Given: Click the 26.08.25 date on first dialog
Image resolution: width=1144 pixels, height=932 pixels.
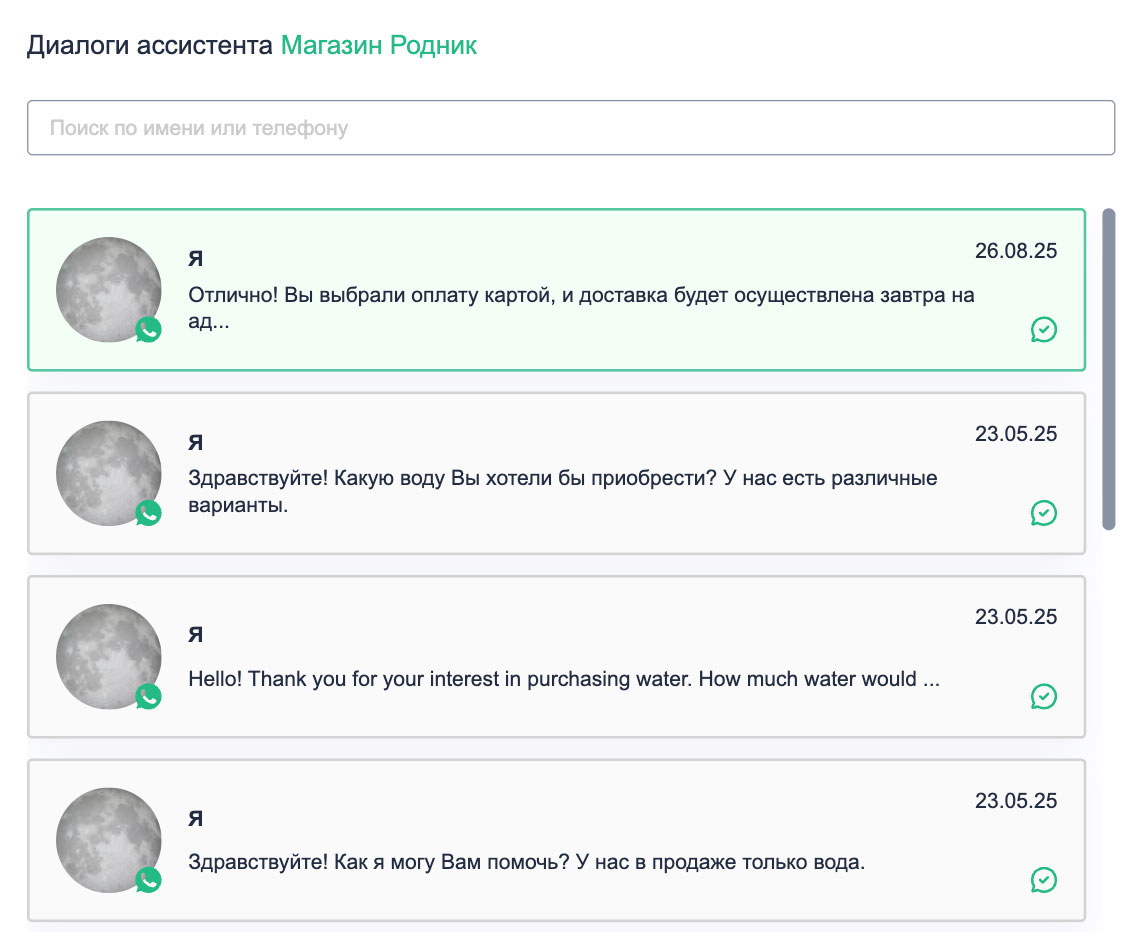Looking at the screenshot, I should [1015, 251].
